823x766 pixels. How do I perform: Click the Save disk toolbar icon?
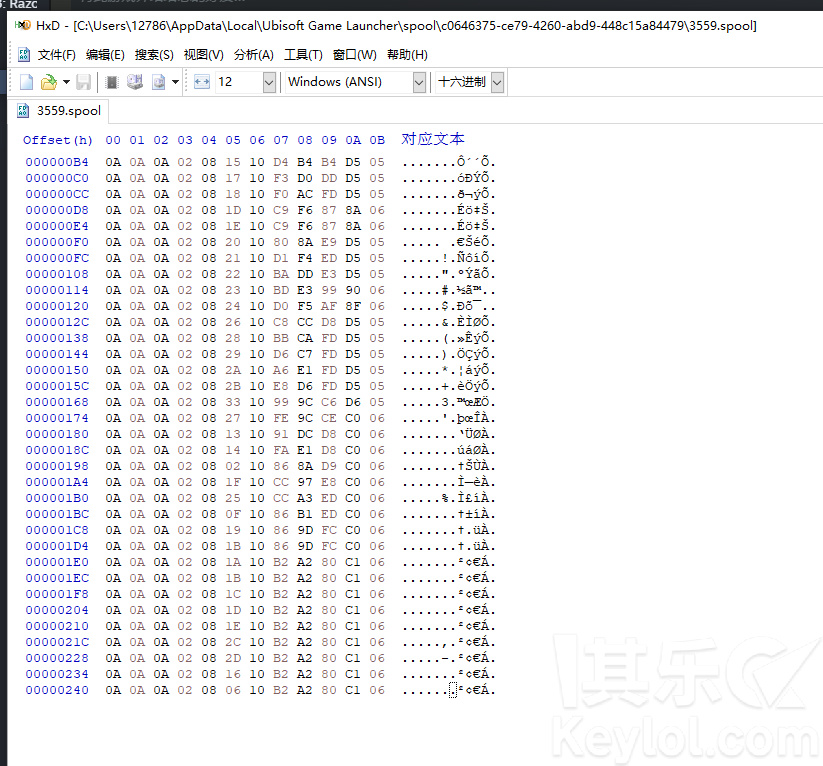pyautogui.click(x=83, y=82)
